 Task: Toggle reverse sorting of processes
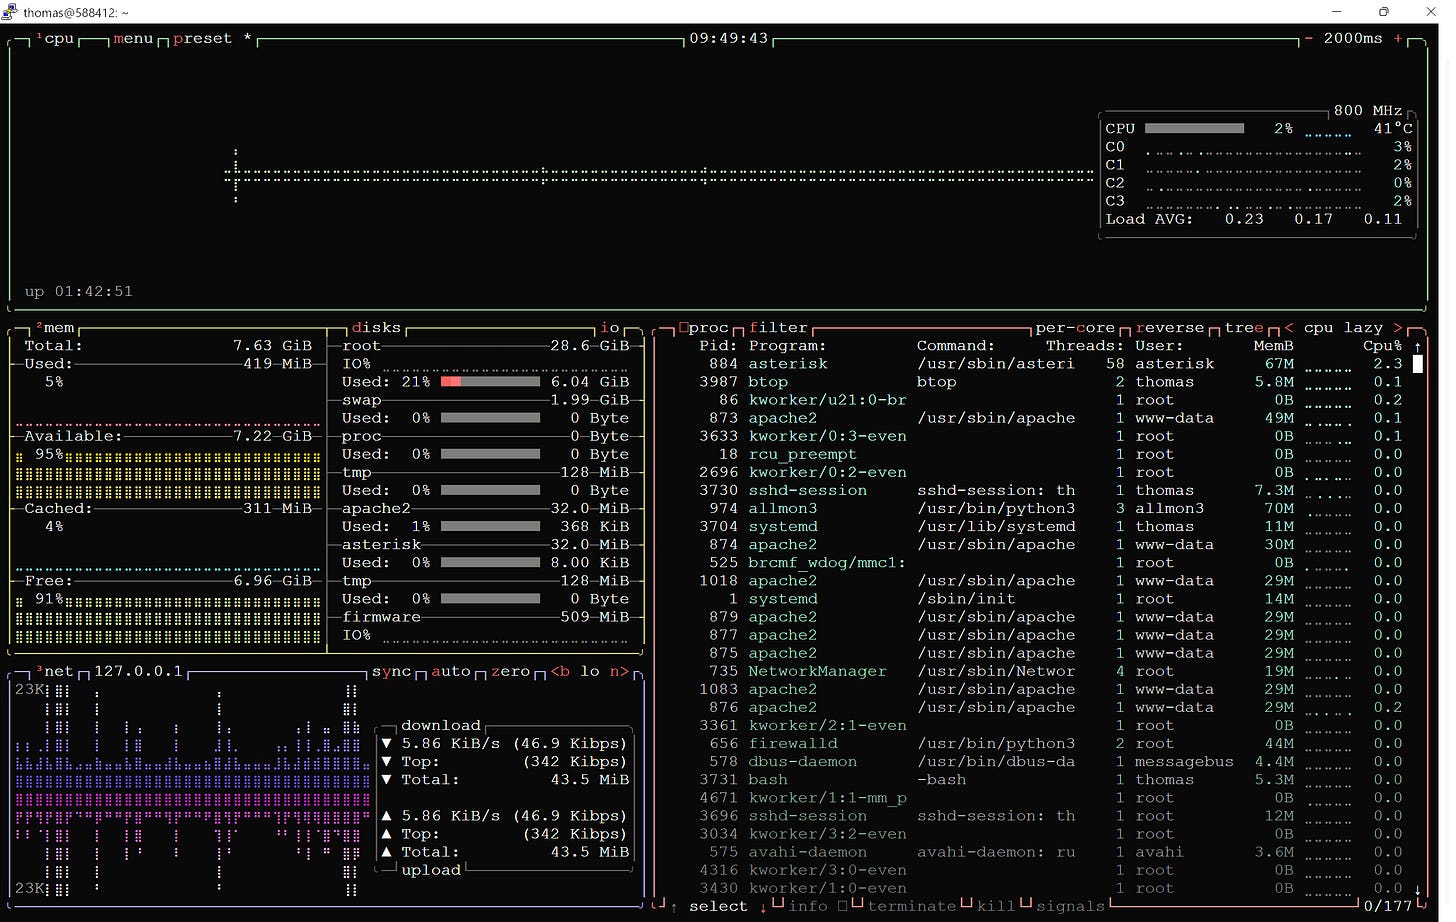(x=1170, y=328)
